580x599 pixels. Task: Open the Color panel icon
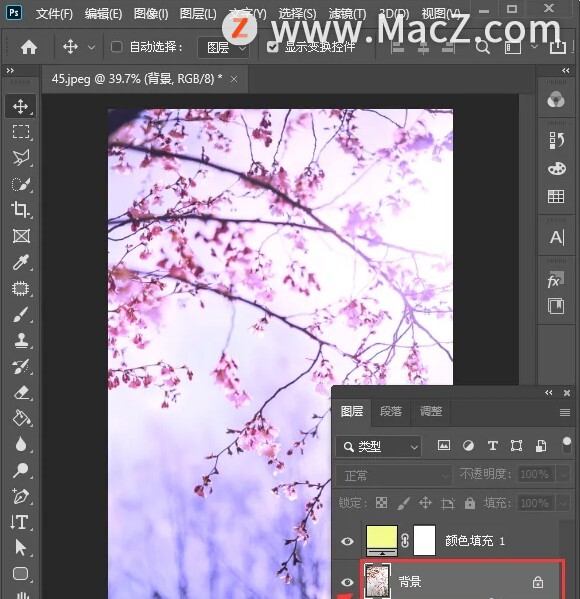tap(556, 100)
